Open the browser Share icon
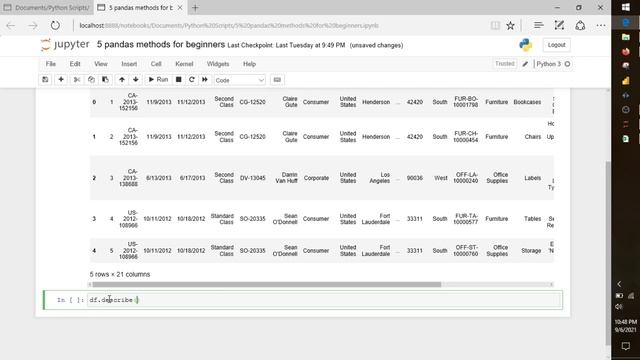 [x=580, y=25]
